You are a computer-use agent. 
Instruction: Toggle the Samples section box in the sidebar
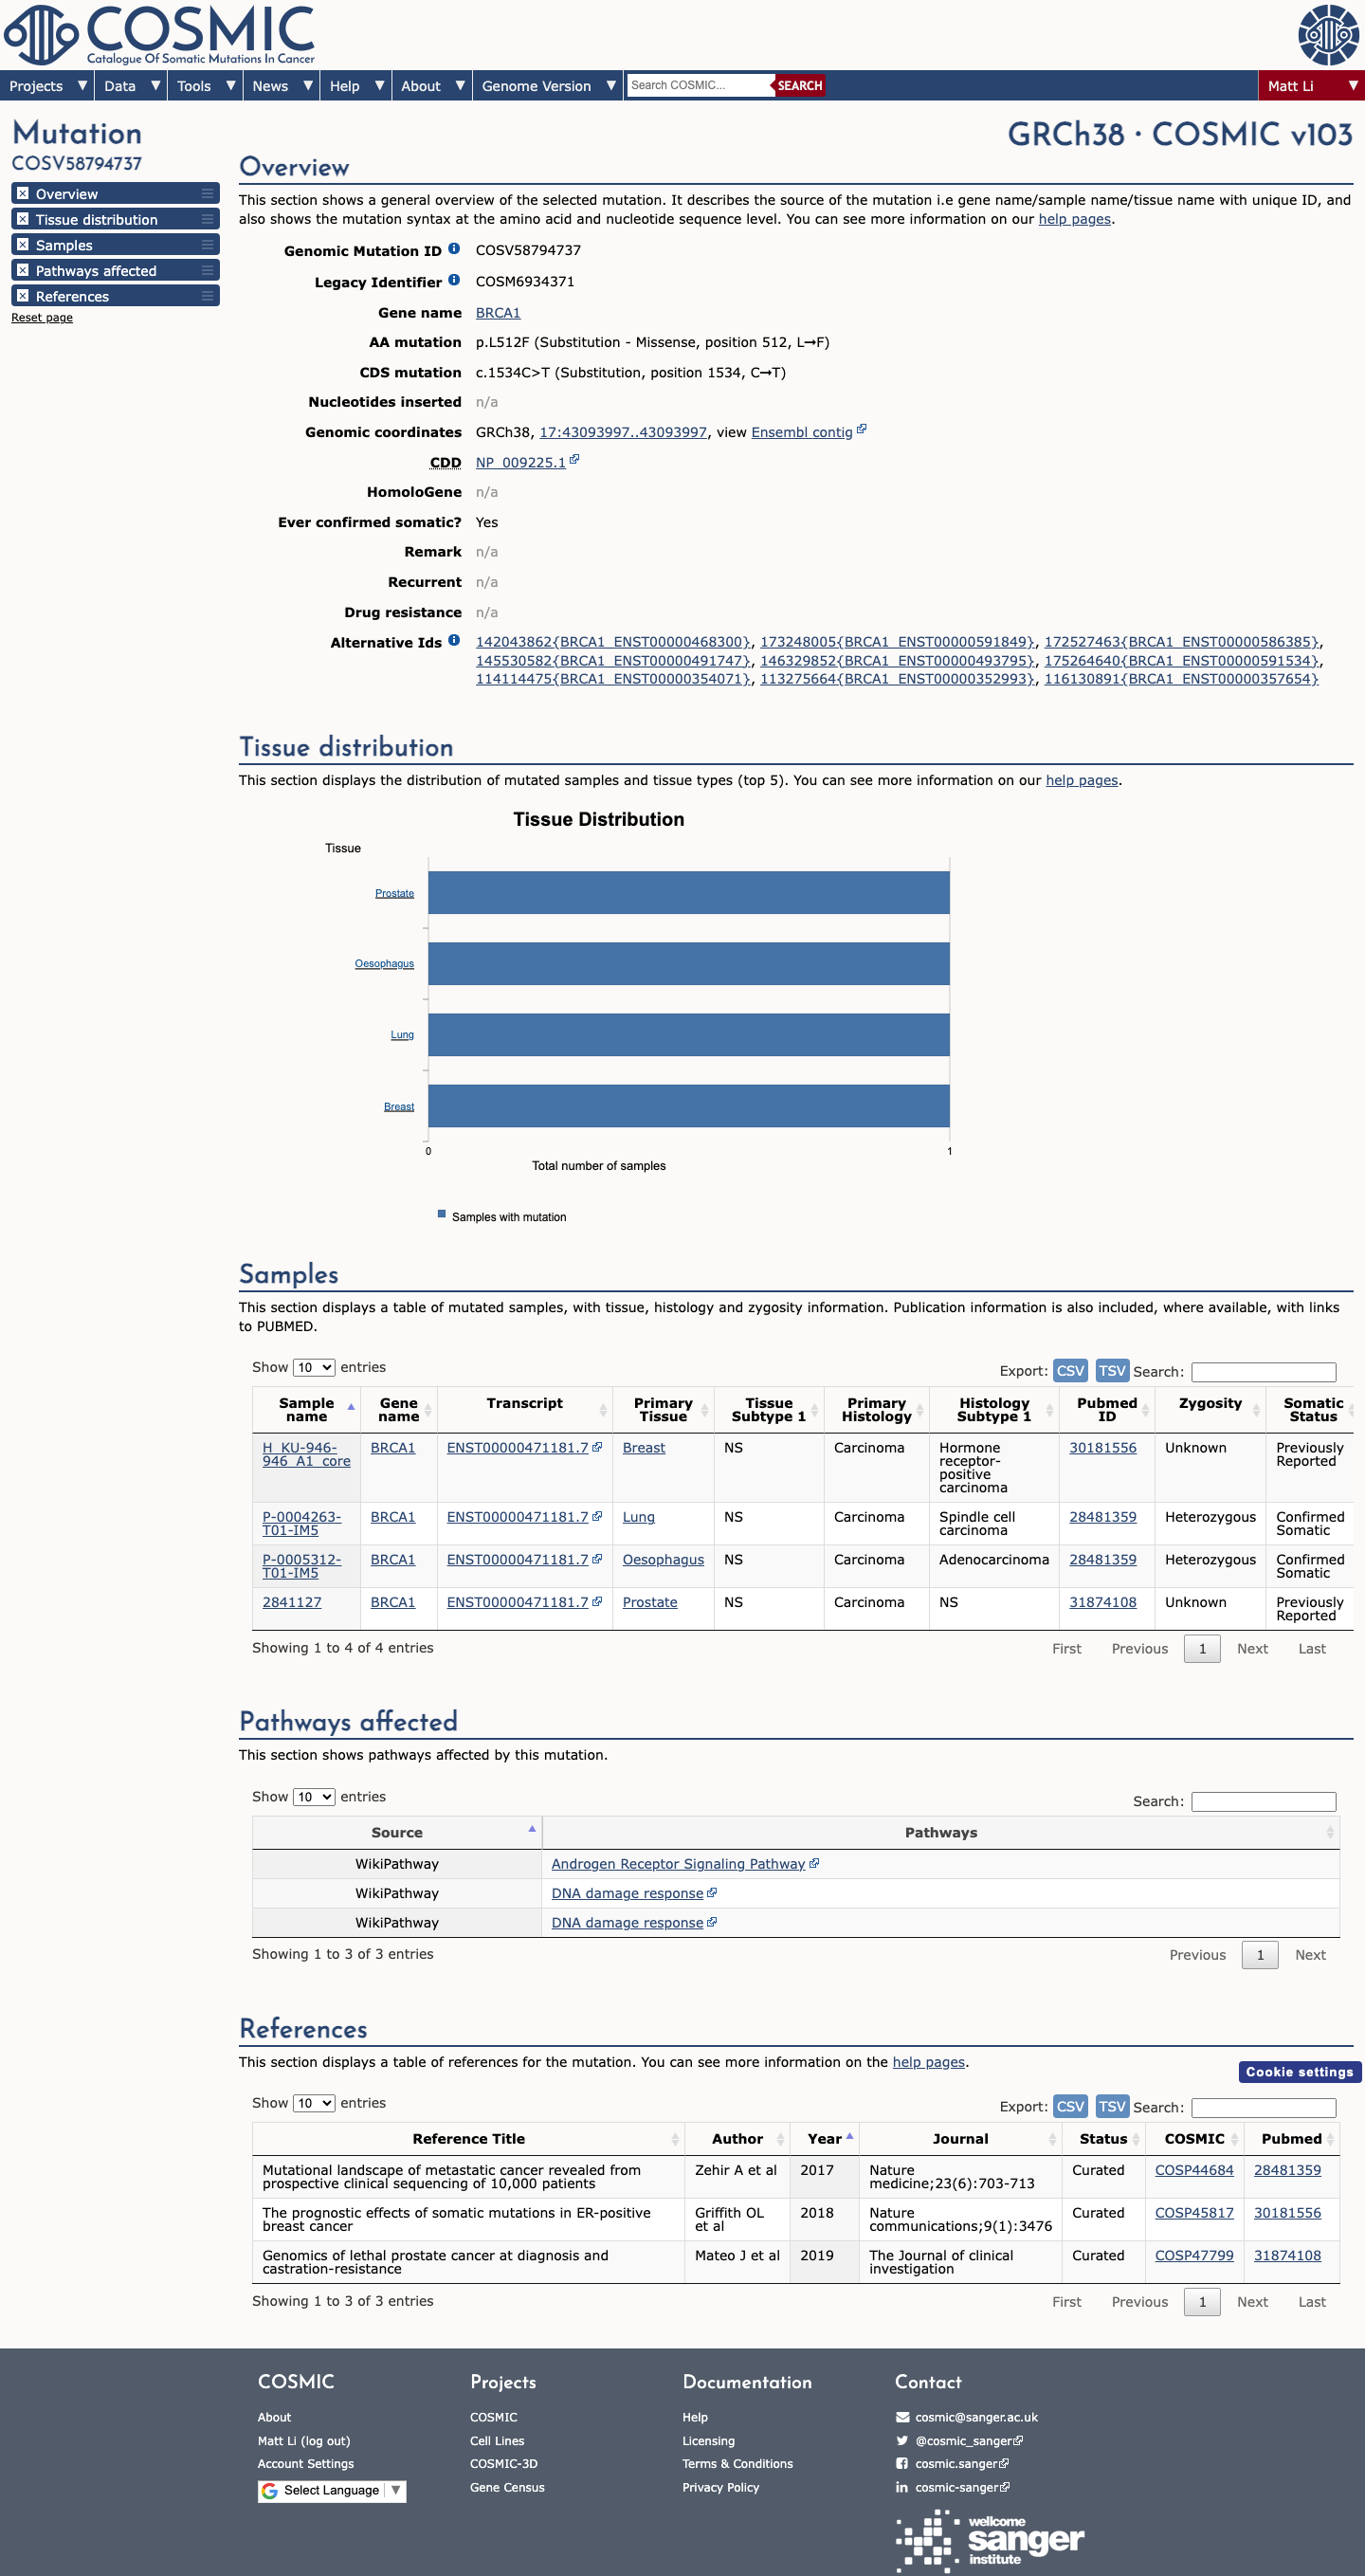coord(22,244)
